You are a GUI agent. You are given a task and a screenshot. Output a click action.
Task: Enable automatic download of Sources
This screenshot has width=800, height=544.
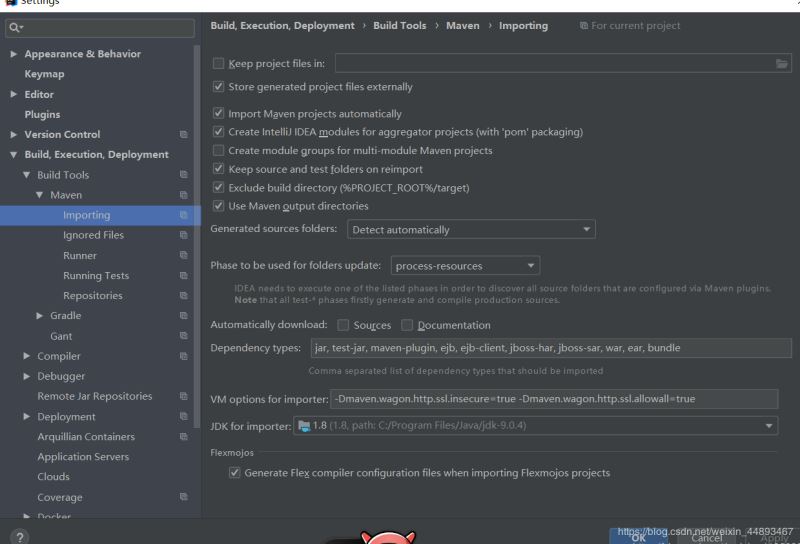[x=343, y=325]
